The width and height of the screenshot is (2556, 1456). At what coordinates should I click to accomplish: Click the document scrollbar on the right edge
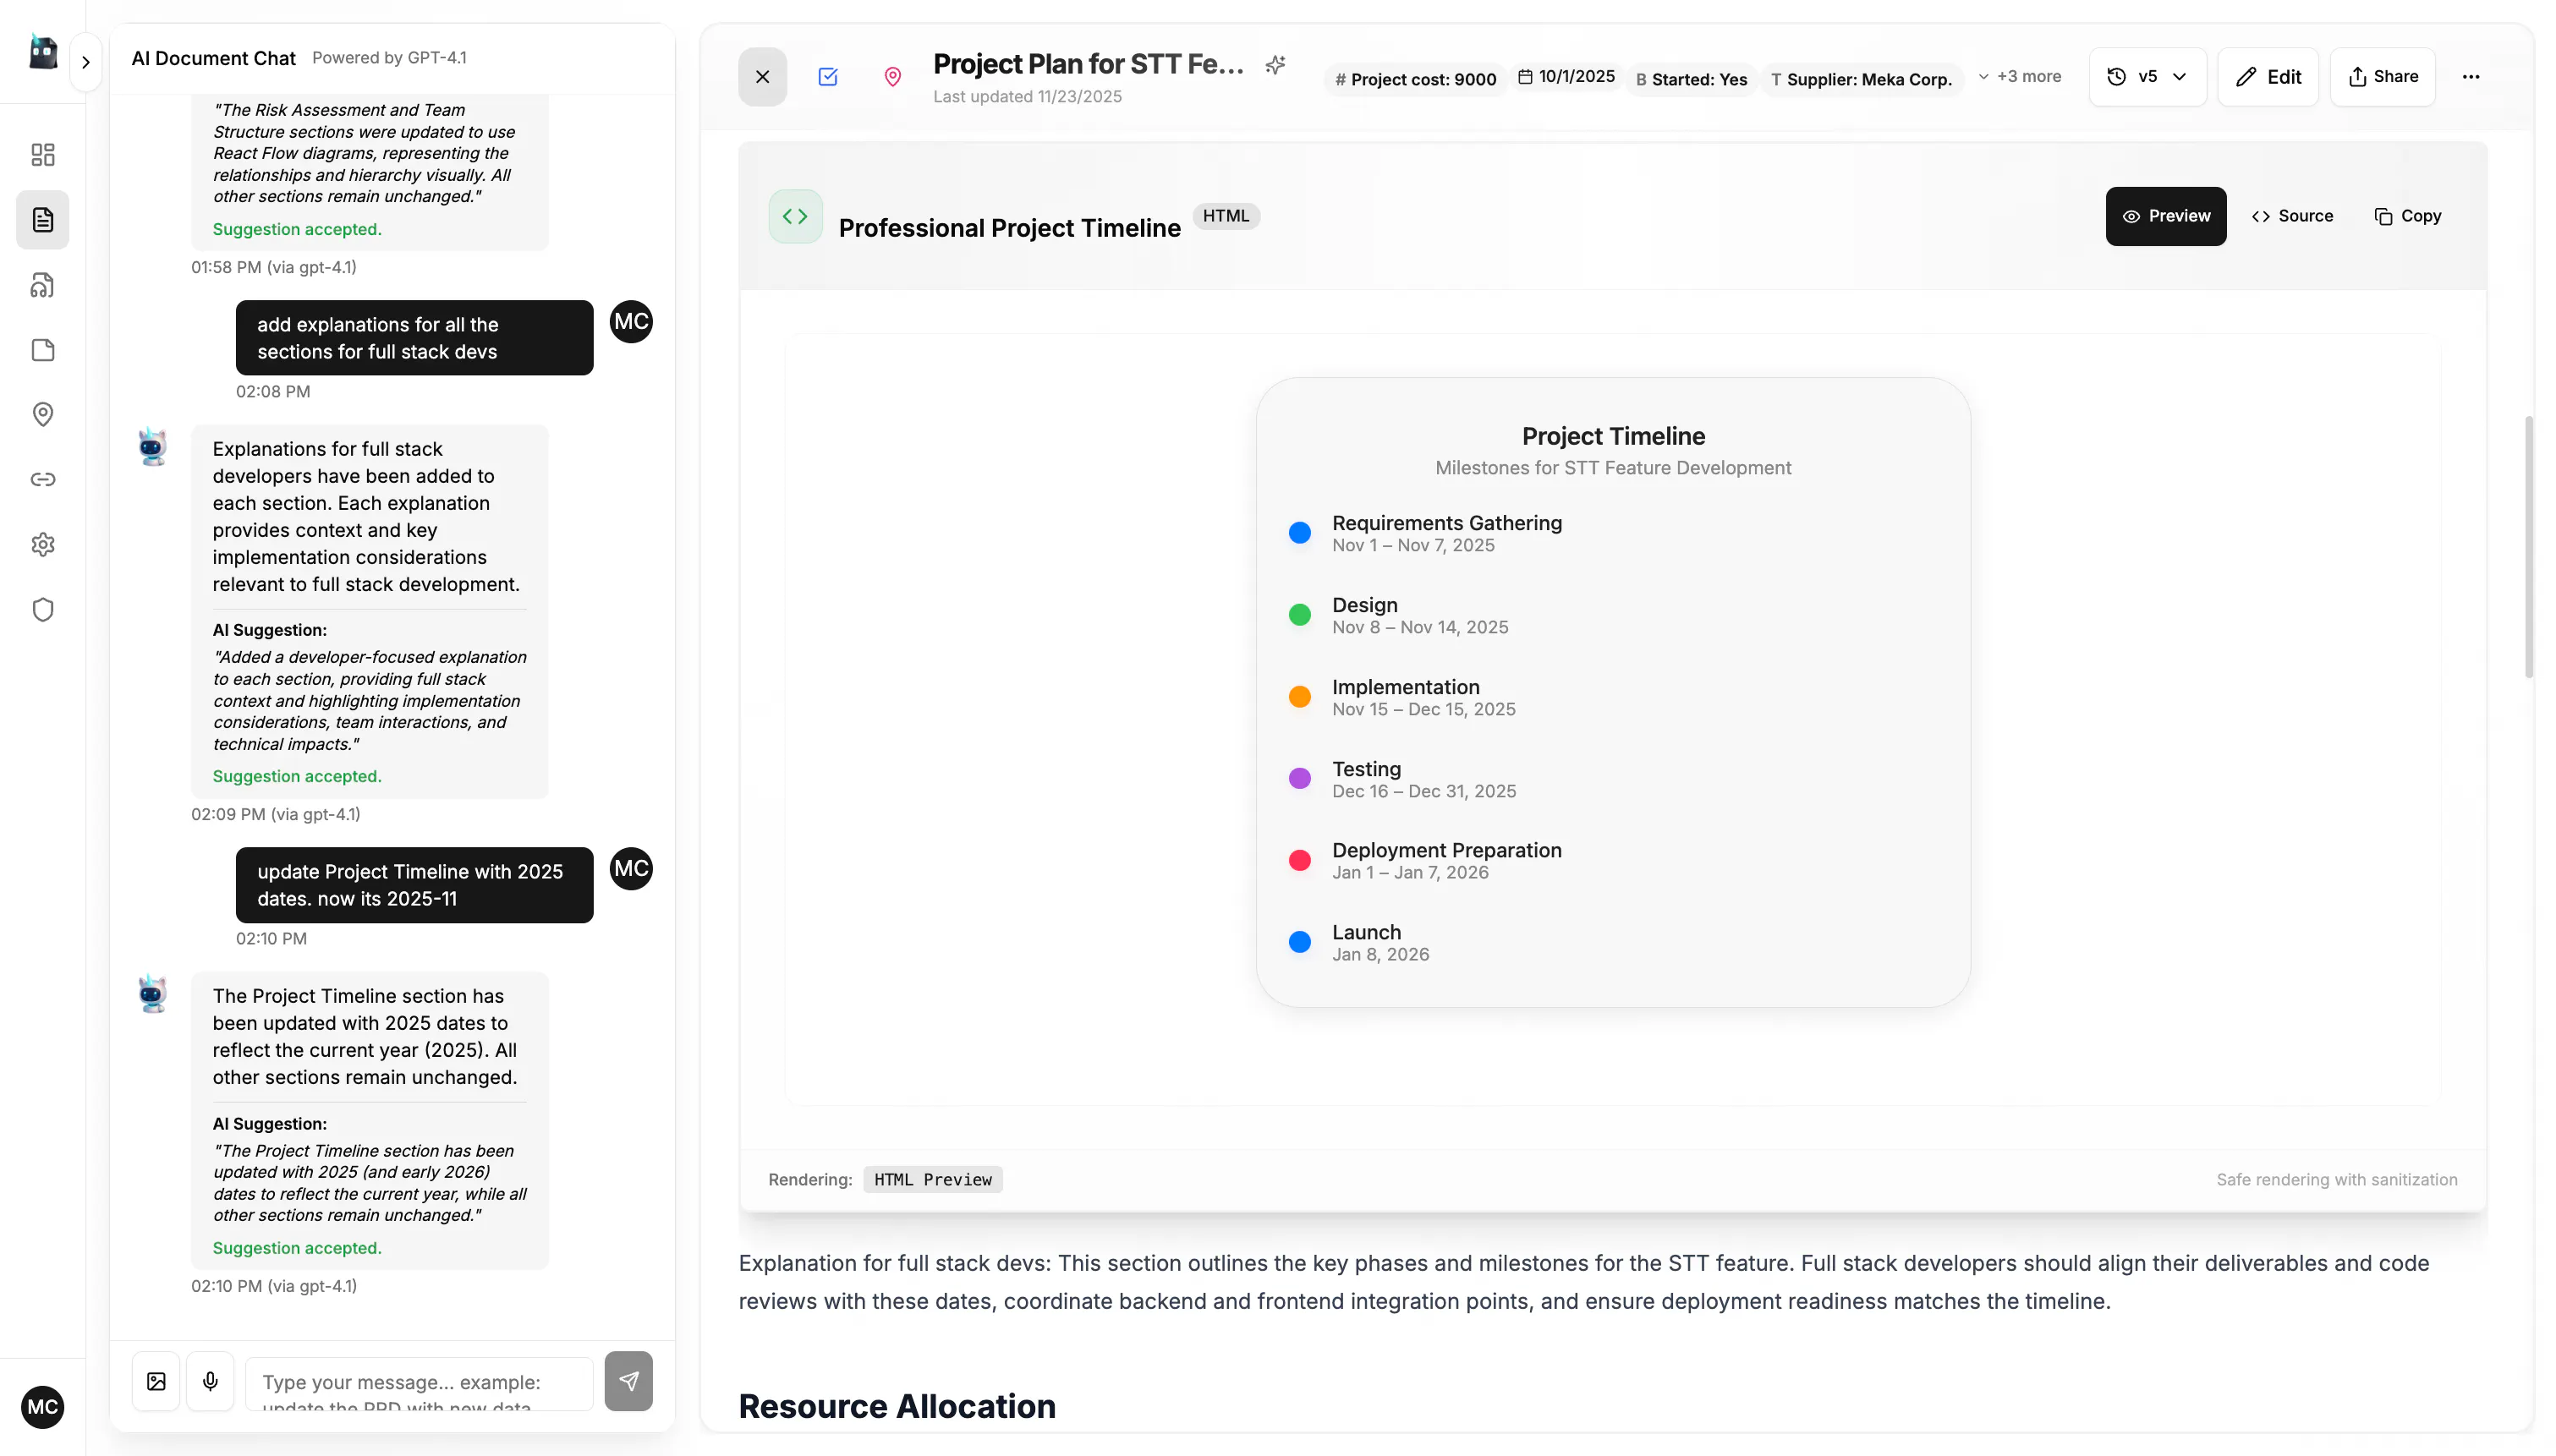pyautogui.click(x=2528, y=546)
